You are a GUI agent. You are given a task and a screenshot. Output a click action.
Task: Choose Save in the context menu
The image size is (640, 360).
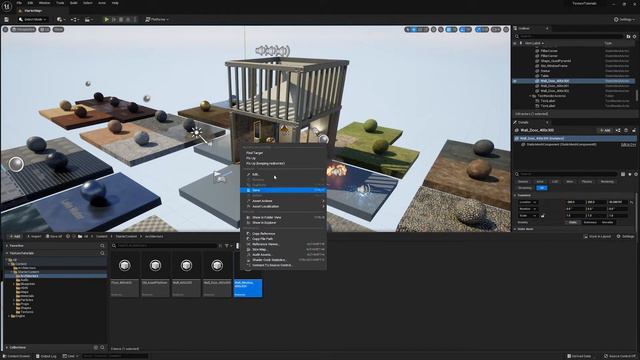pos(283,190)
